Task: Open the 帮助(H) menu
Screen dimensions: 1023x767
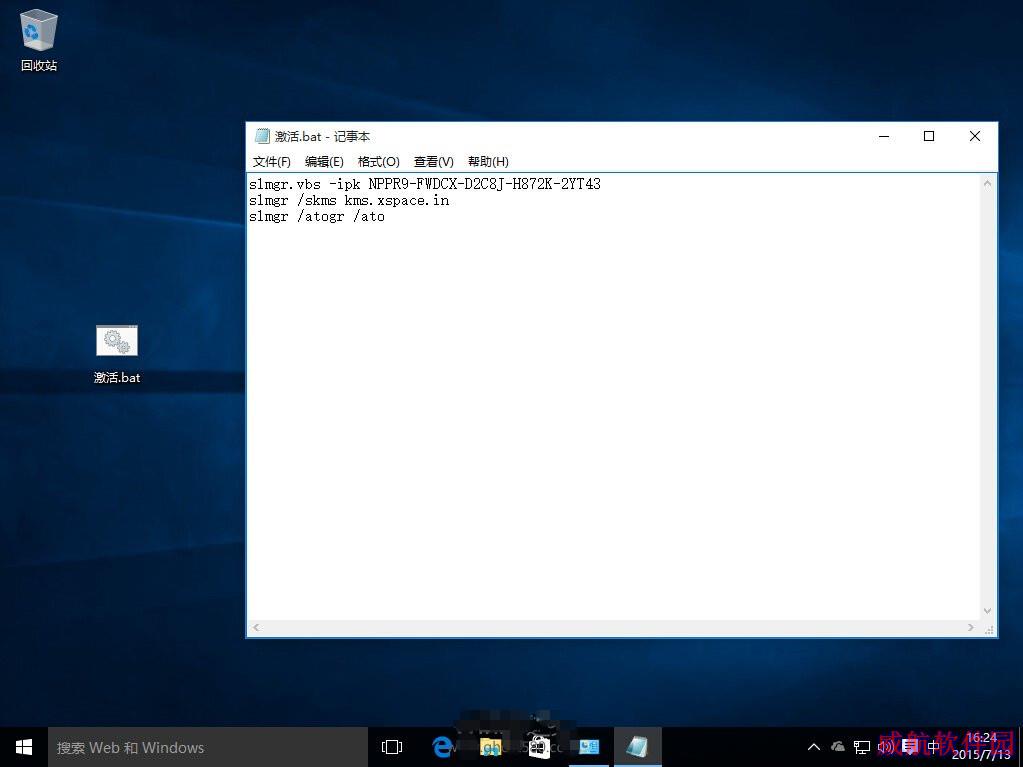Action: pyautogui.click(x=488, y=162)
